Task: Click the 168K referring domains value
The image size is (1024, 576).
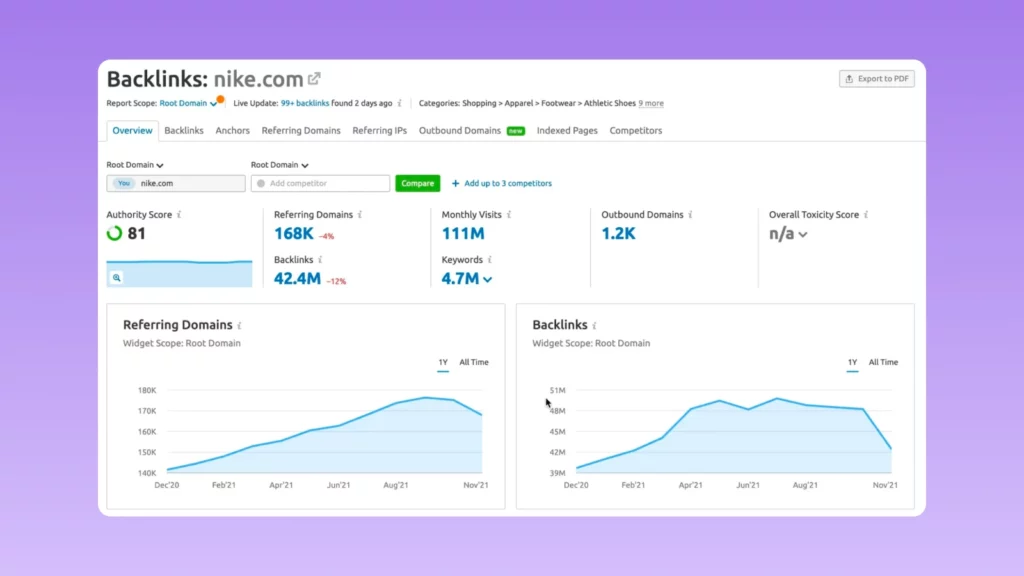Action: click(x=294, y=233)
